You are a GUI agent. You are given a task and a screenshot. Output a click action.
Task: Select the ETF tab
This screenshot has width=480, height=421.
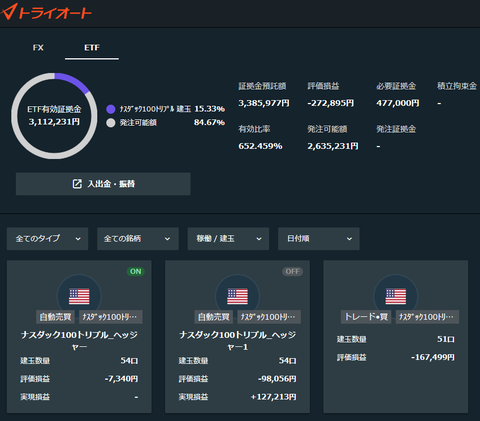[x=92, y=48]
